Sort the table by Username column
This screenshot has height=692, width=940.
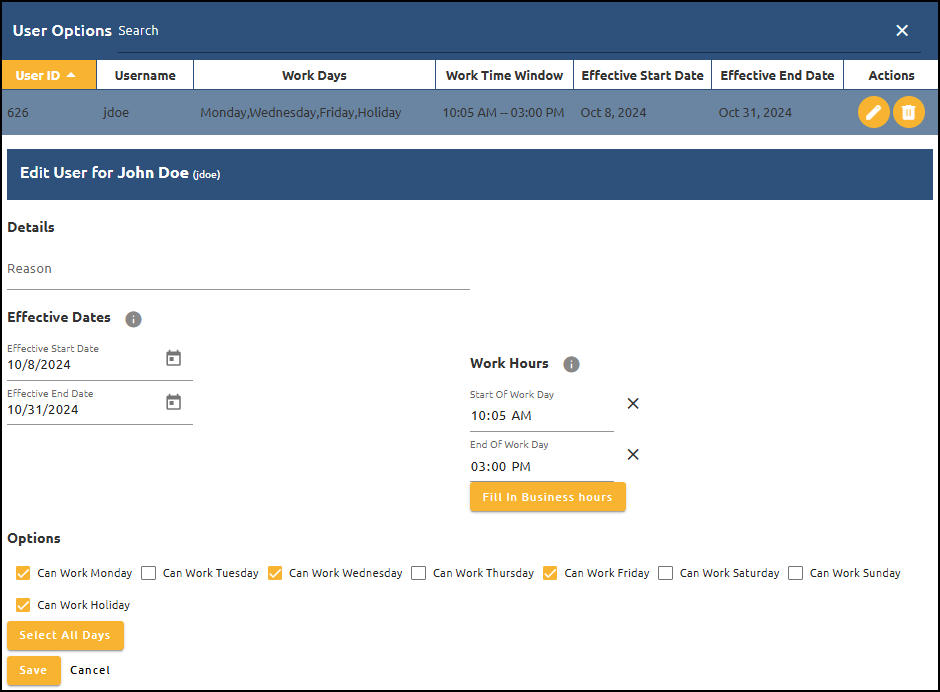coord(144,75)
